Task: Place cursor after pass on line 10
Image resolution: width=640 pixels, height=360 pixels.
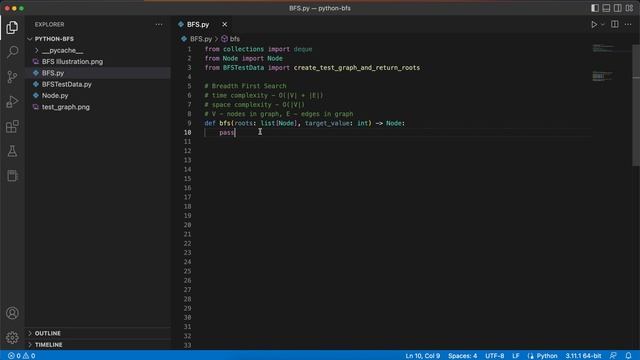Action: 235,133
